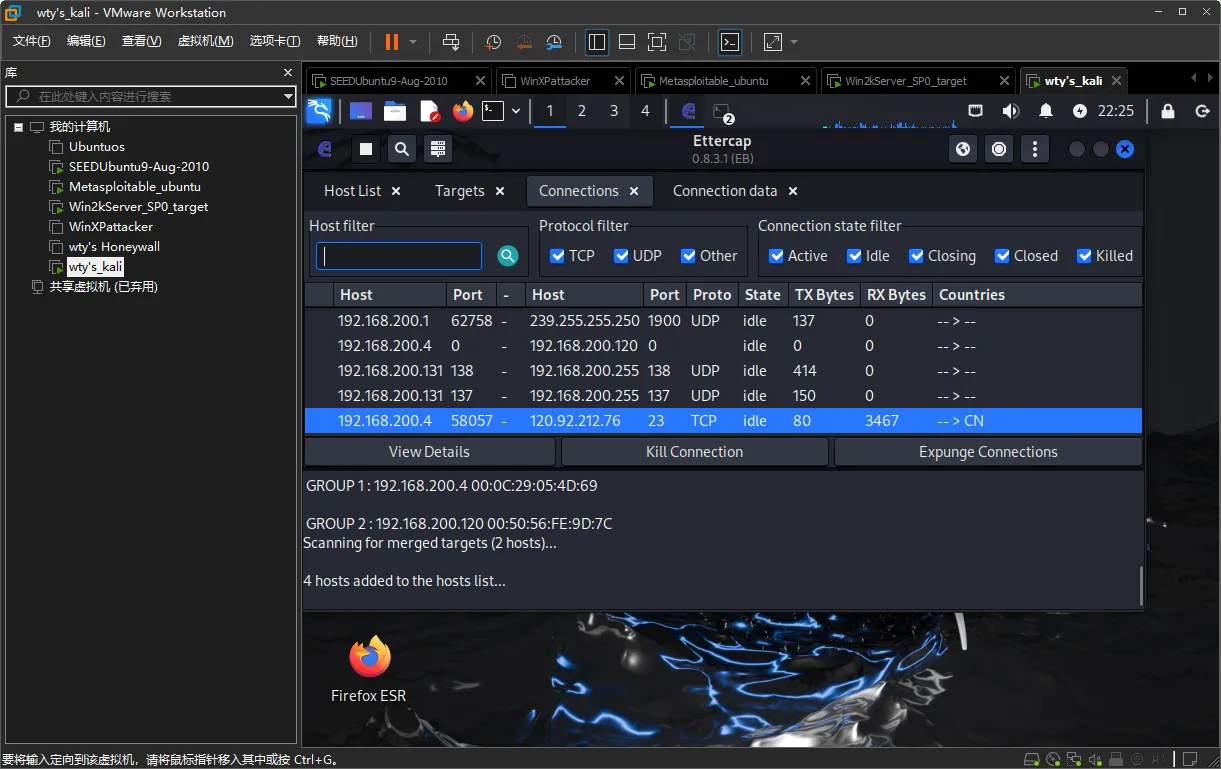Click VMware send Ctrl+Alt+Del icon
This screenshot has height=769, width=1221.
[x=451, y=42]
